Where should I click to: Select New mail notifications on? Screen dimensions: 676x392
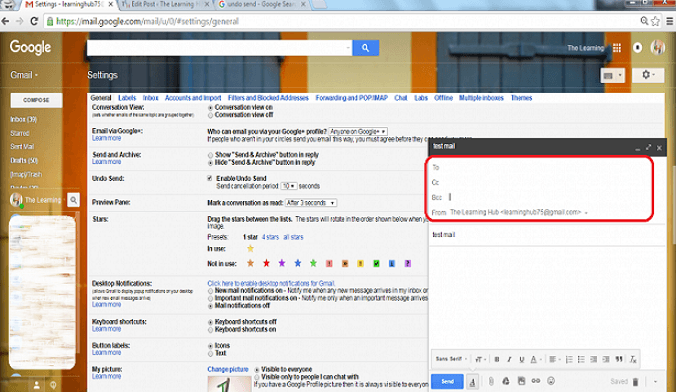coord(210,291)
